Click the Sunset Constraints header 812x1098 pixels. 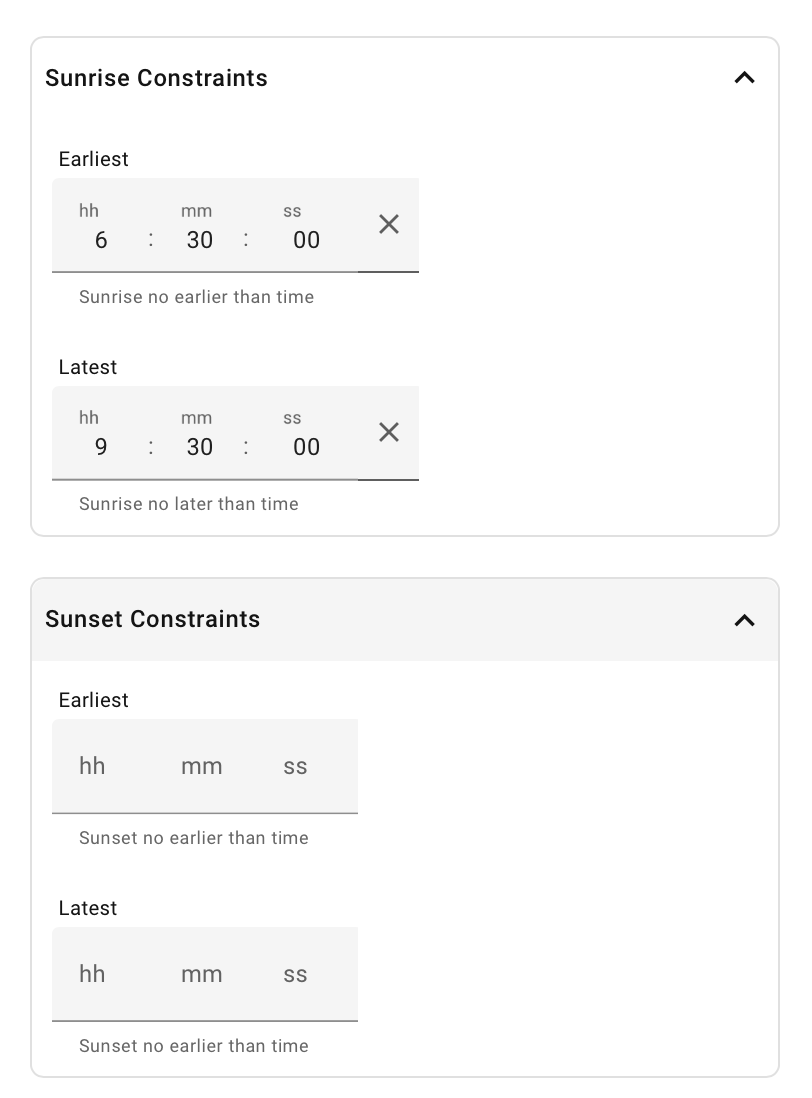click(x=152, y=620)
